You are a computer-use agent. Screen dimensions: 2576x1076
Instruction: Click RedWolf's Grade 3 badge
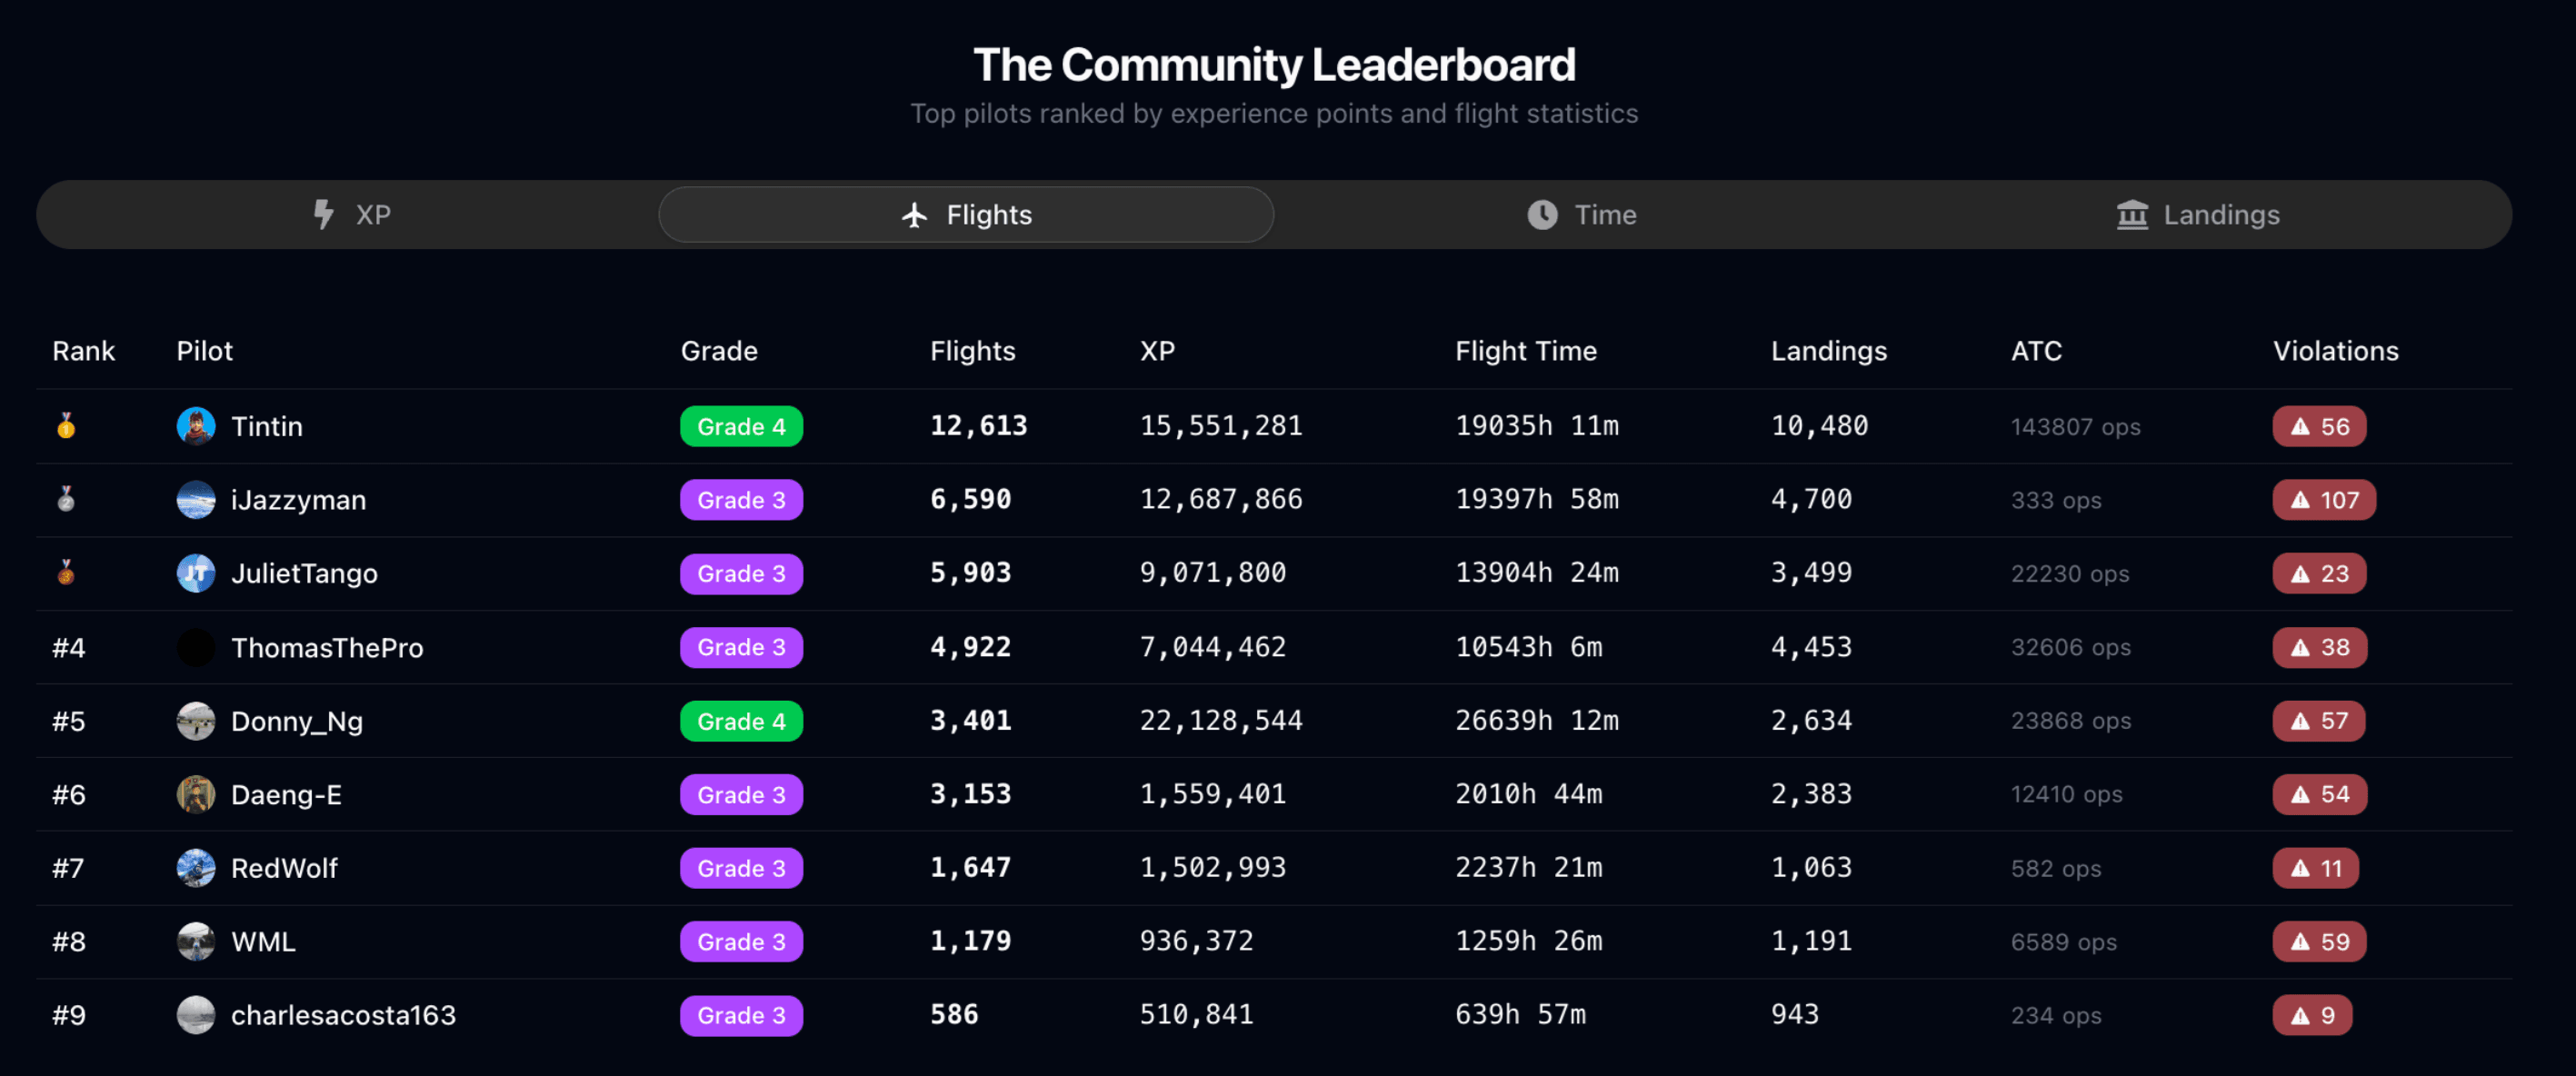(x=741, y=868)
